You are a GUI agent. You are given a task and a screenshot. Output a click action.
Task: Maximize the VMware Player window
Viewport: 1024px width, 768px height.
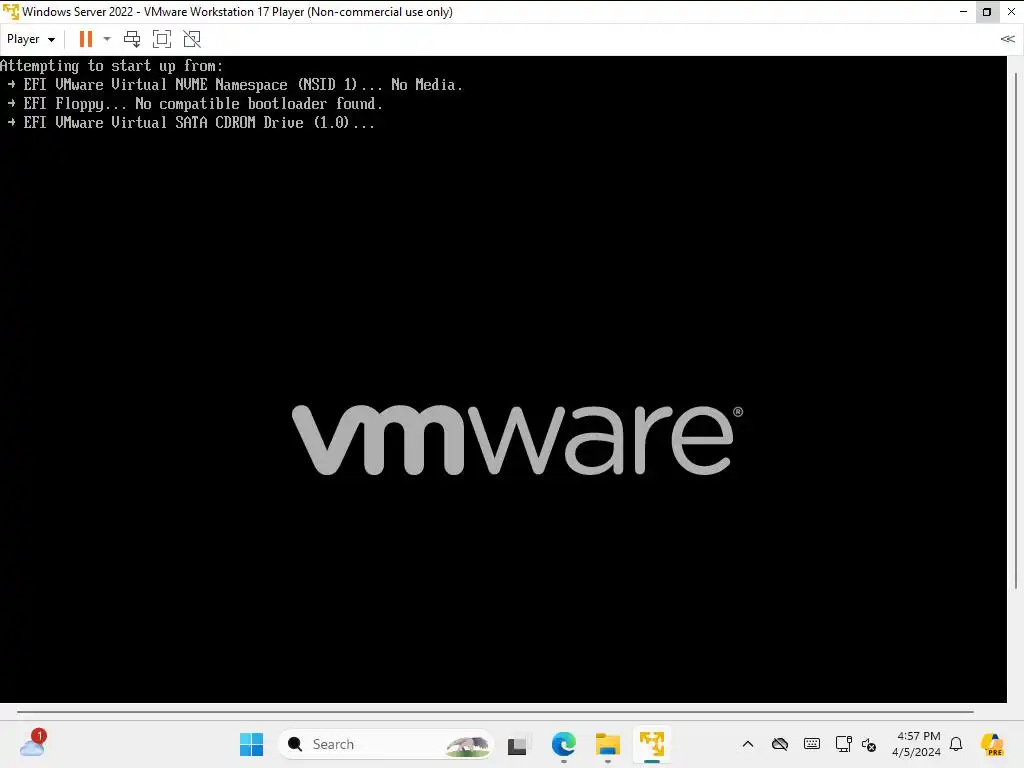coord(987,12)
